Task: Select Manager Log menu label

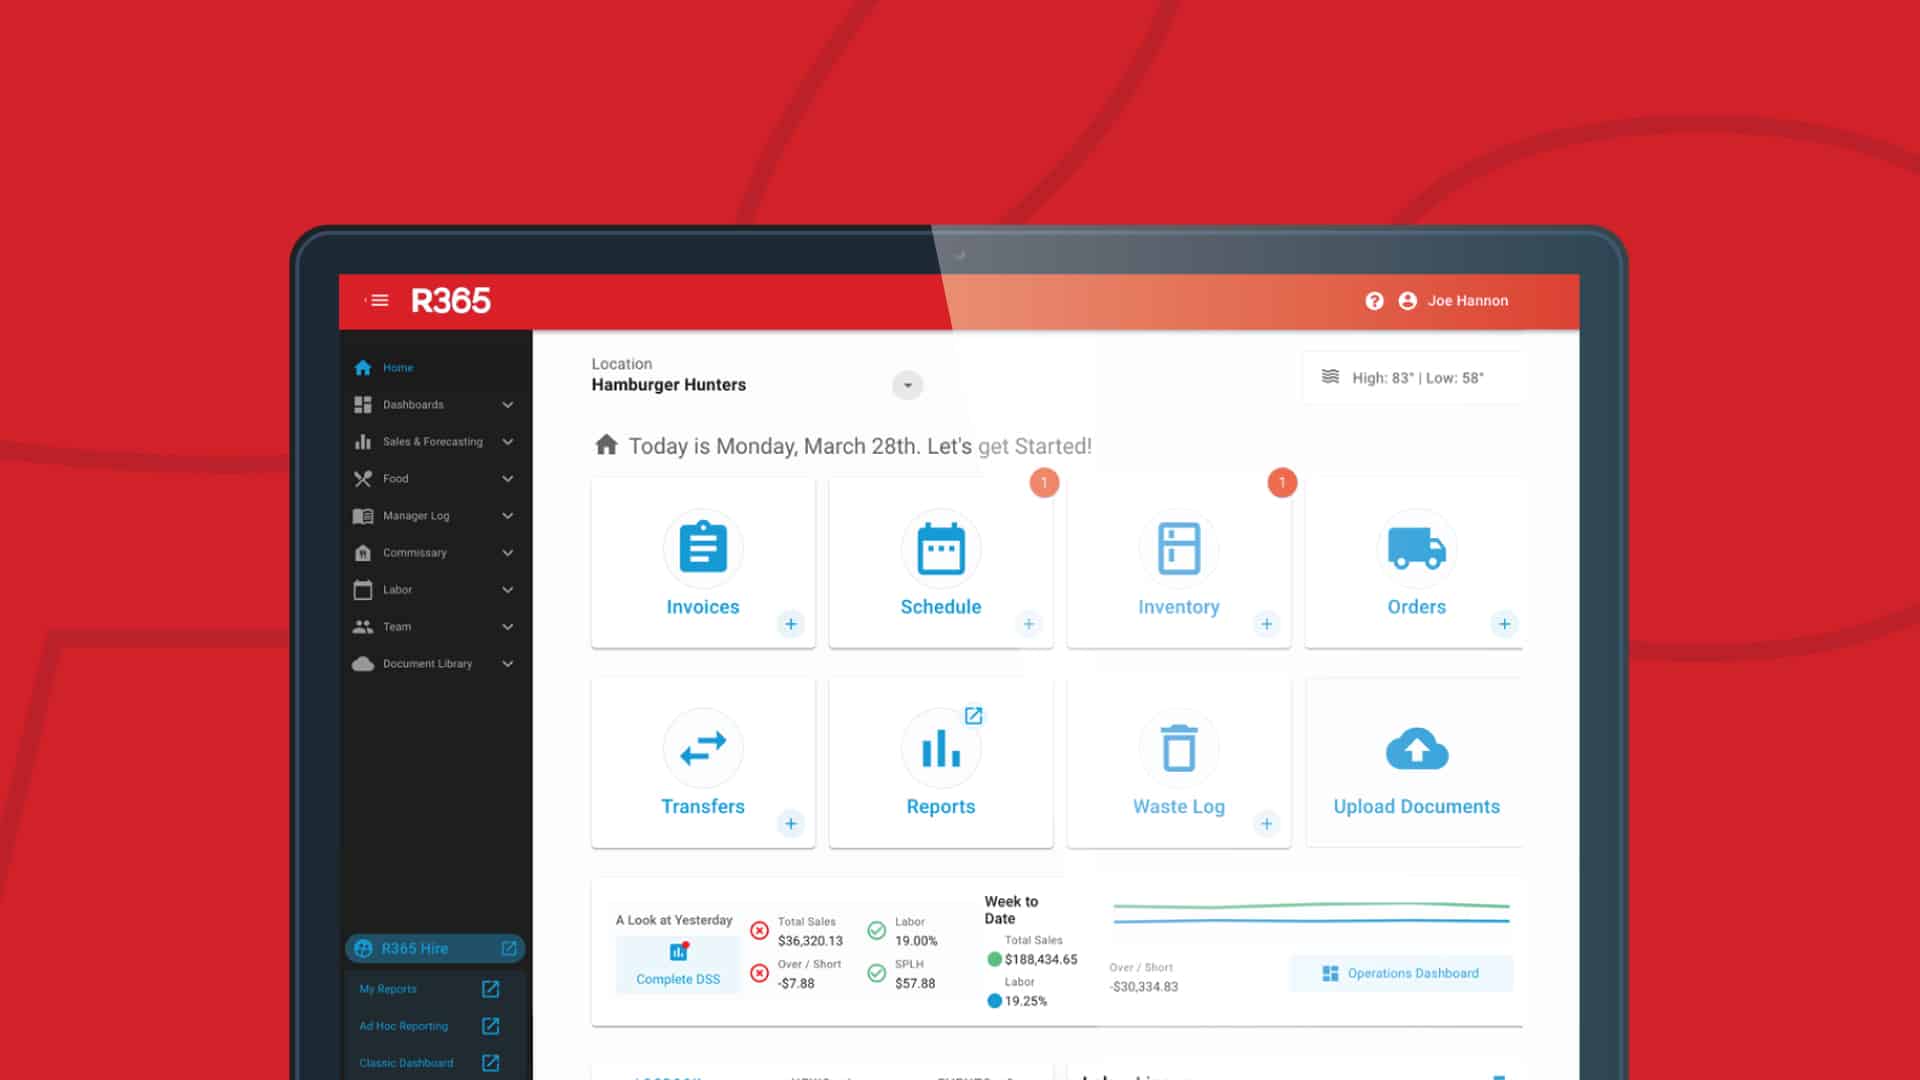Action: click(416, 516)
